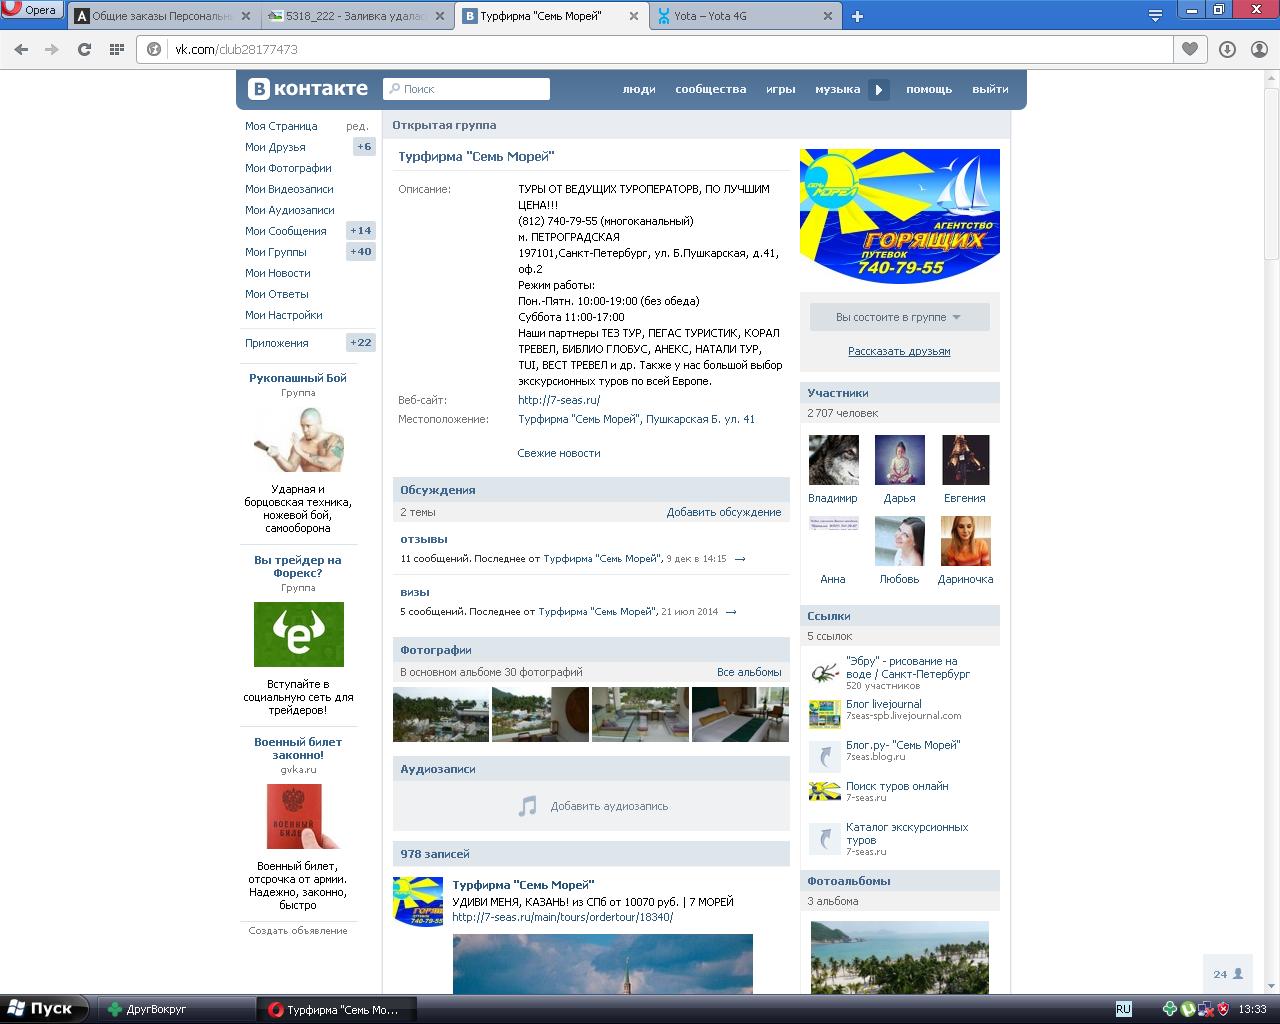Viewport: 1280px width, 1024px height.
Task: Open the Windows Start menu
Action: pos(42,1009)
